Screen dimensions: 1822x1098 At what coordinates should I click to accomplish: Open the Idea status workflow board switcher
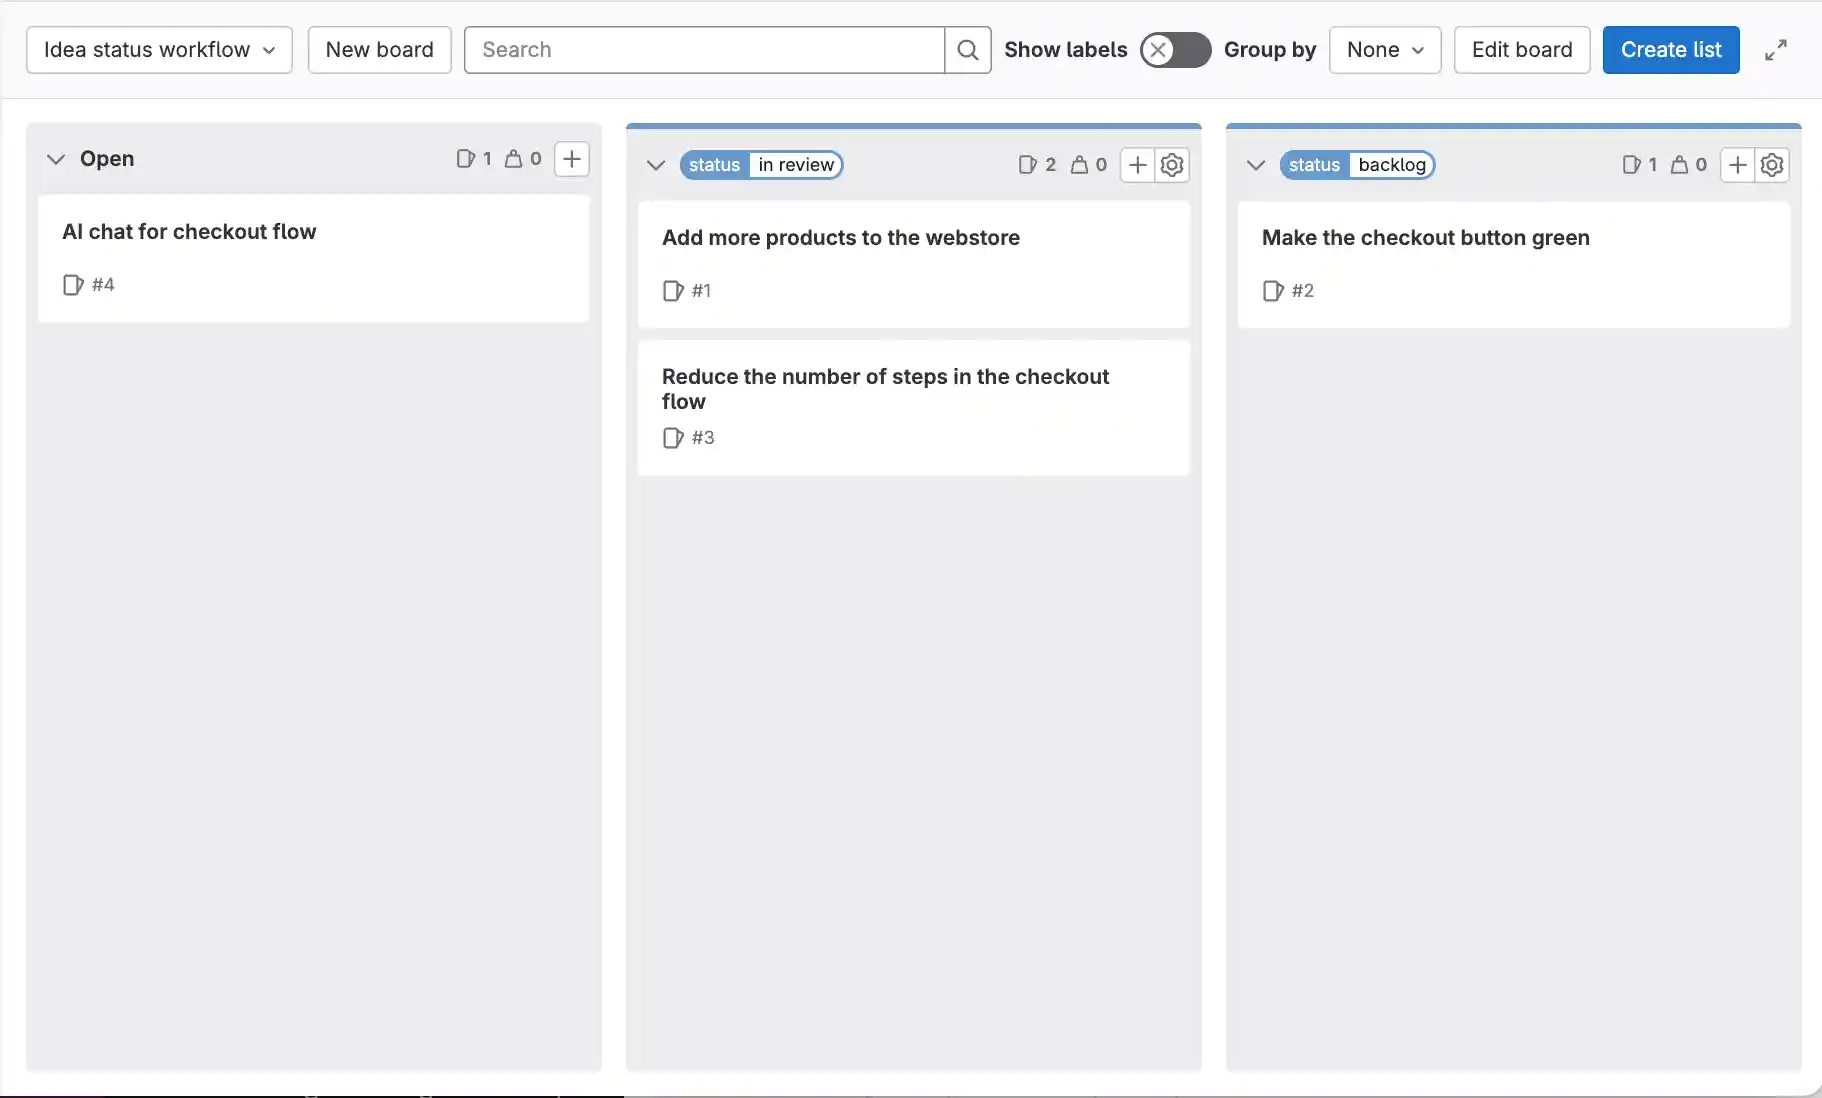(158, 49)
